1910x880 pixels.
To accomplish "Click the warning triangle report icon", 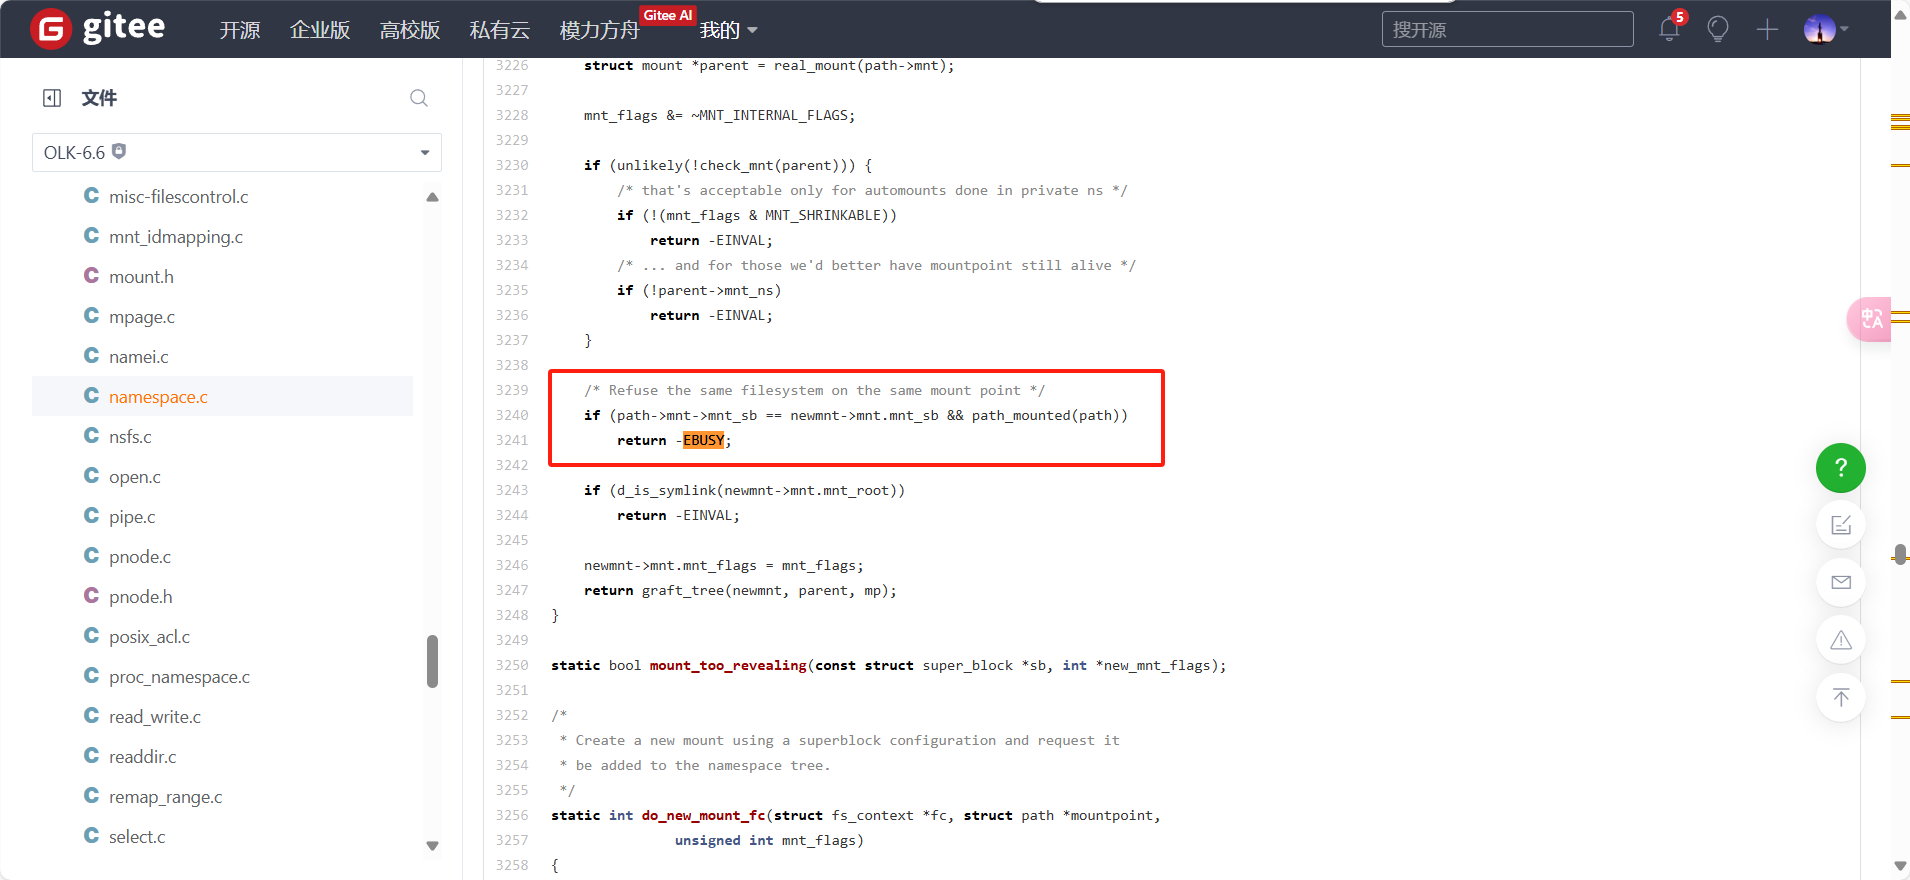I will pos(1840,640).
